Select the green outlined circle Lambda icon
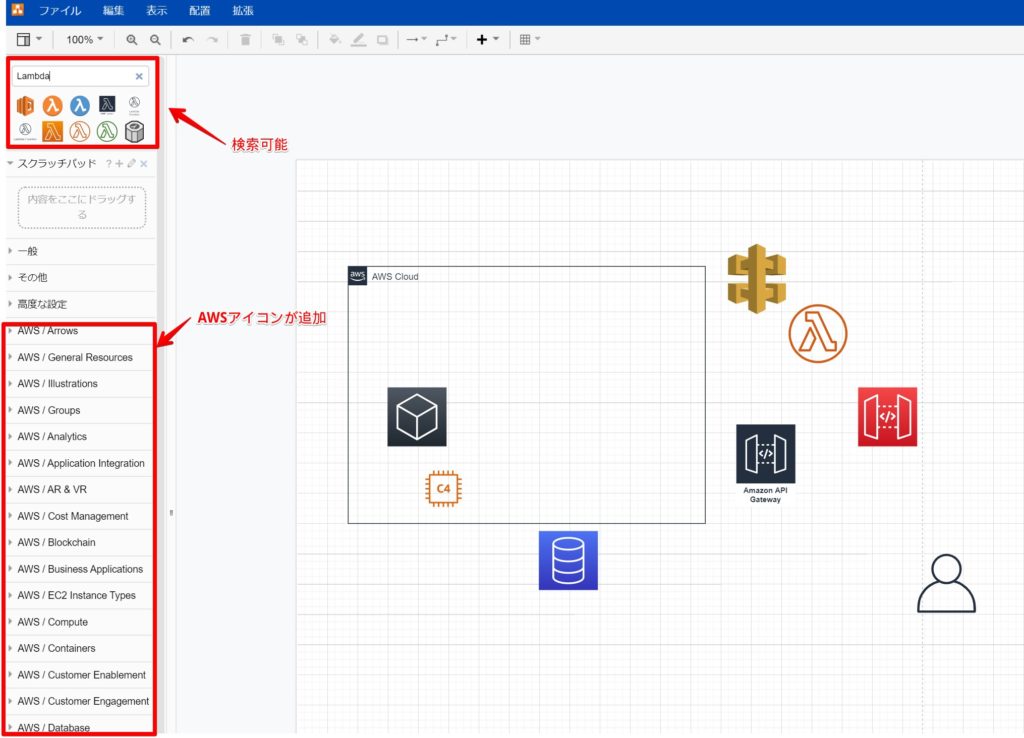 107,131
